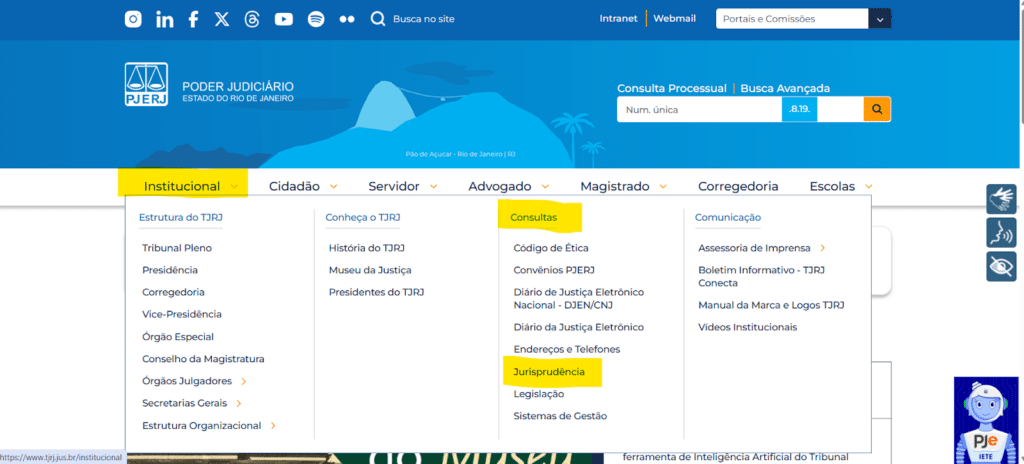Open the Instagram social icon
The image size is (1024, 464).
pyautogui.click(x=133, y=19)
